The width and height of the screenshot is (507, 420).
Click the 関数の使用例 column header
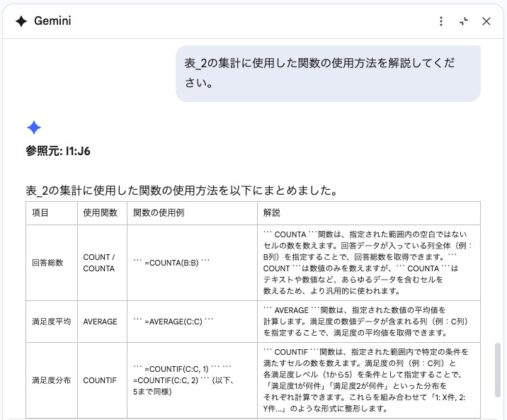(192, 213)
